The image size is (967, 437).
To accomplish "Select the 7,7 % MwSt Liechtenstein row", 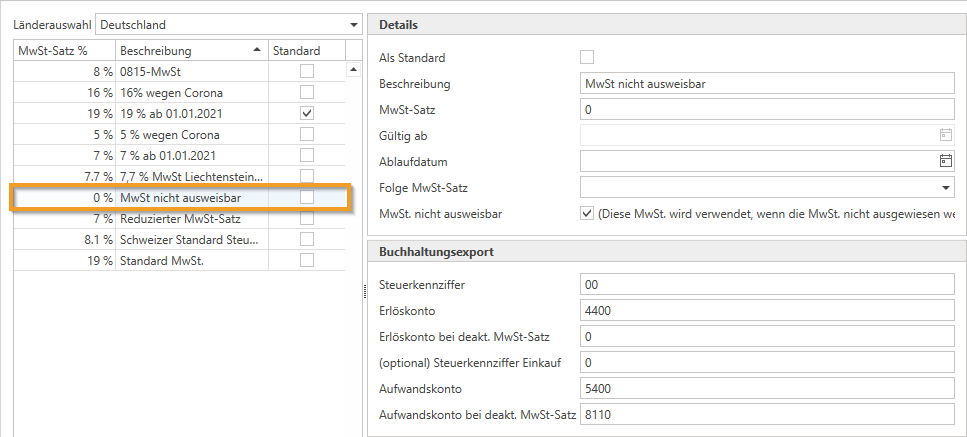I will pos(188,177).
